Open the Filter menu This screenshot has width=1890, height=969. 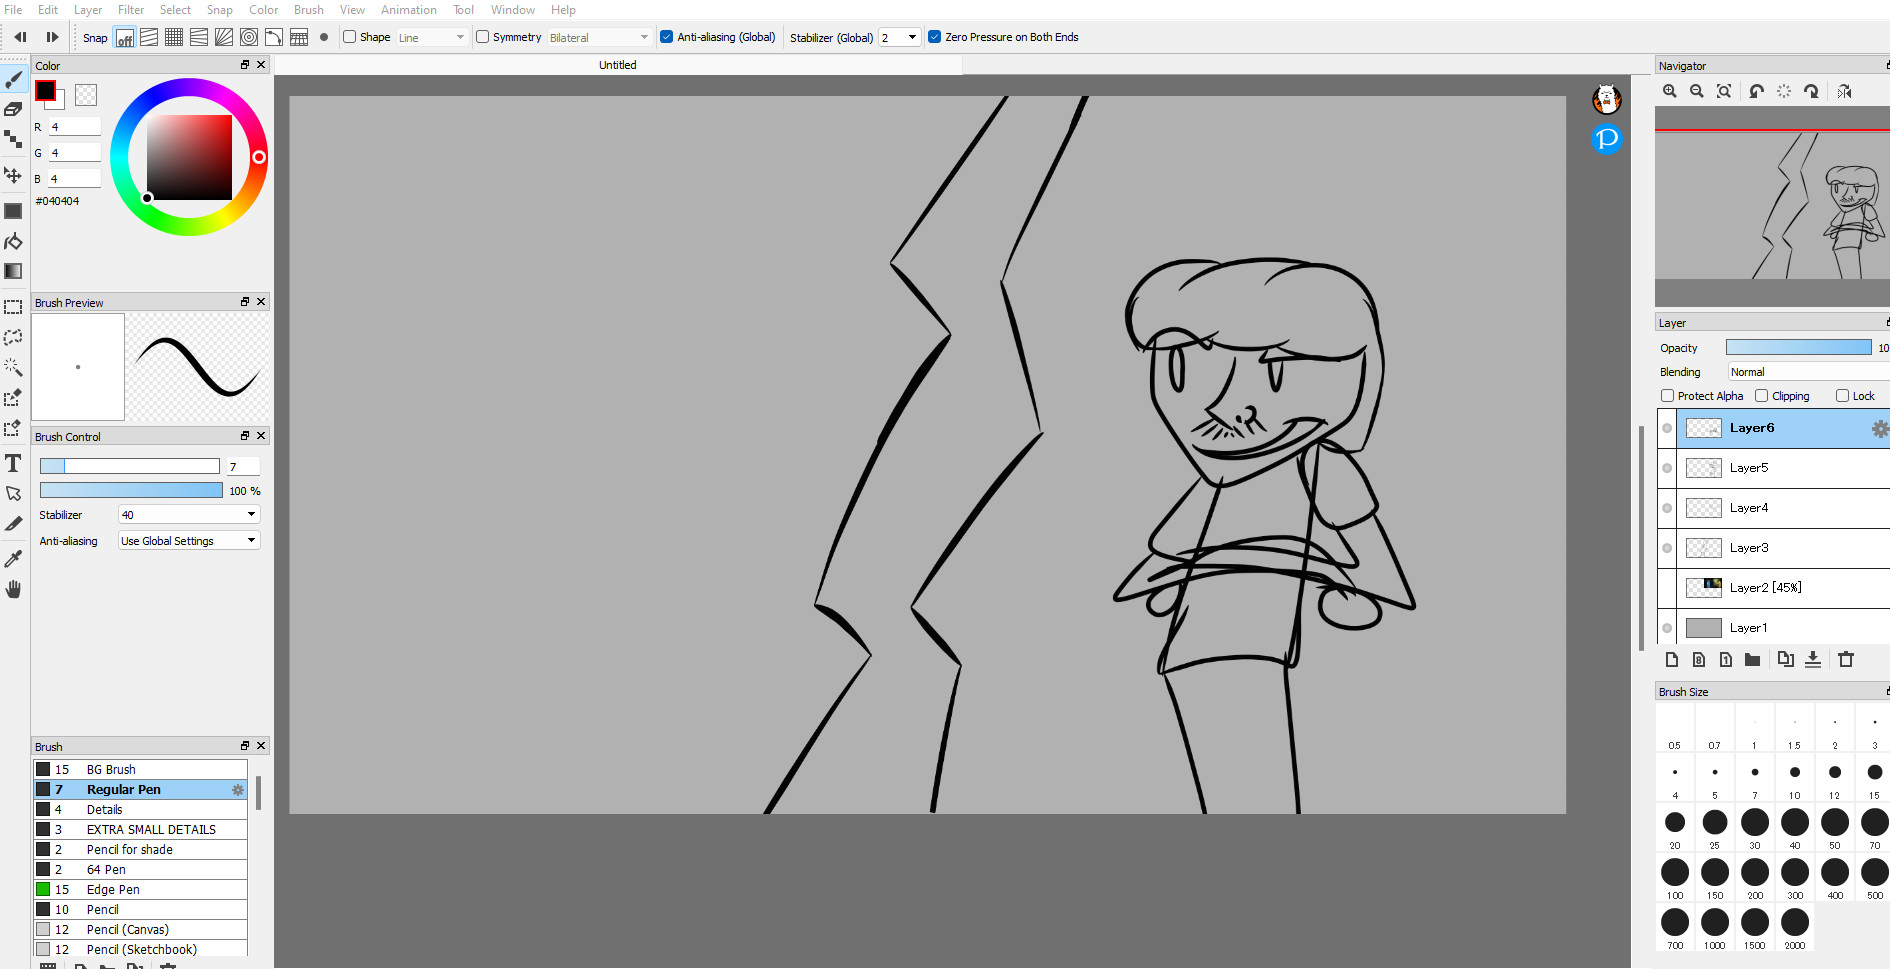pos(130,9)
